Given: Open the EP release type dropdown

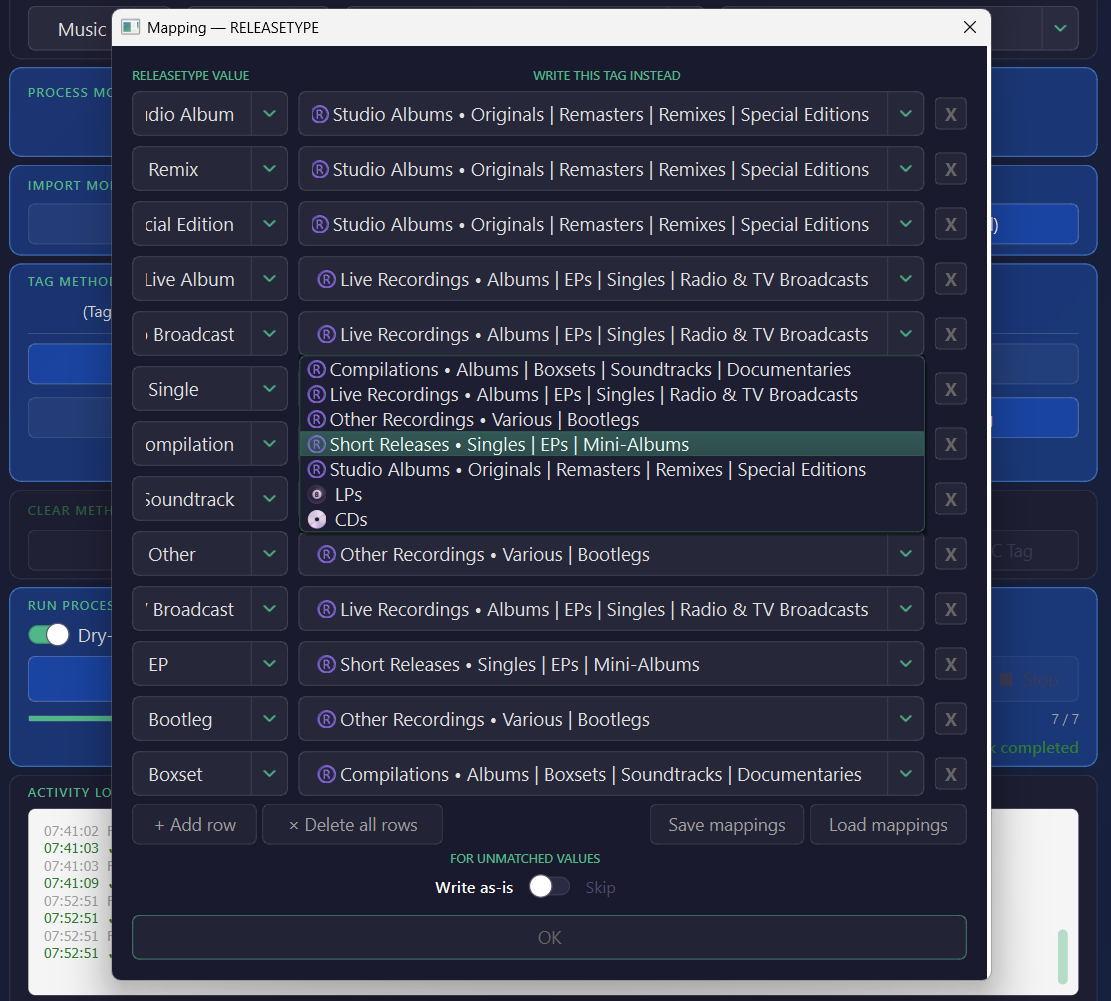Looking at the screenshot, I should [x=269, y=664].
